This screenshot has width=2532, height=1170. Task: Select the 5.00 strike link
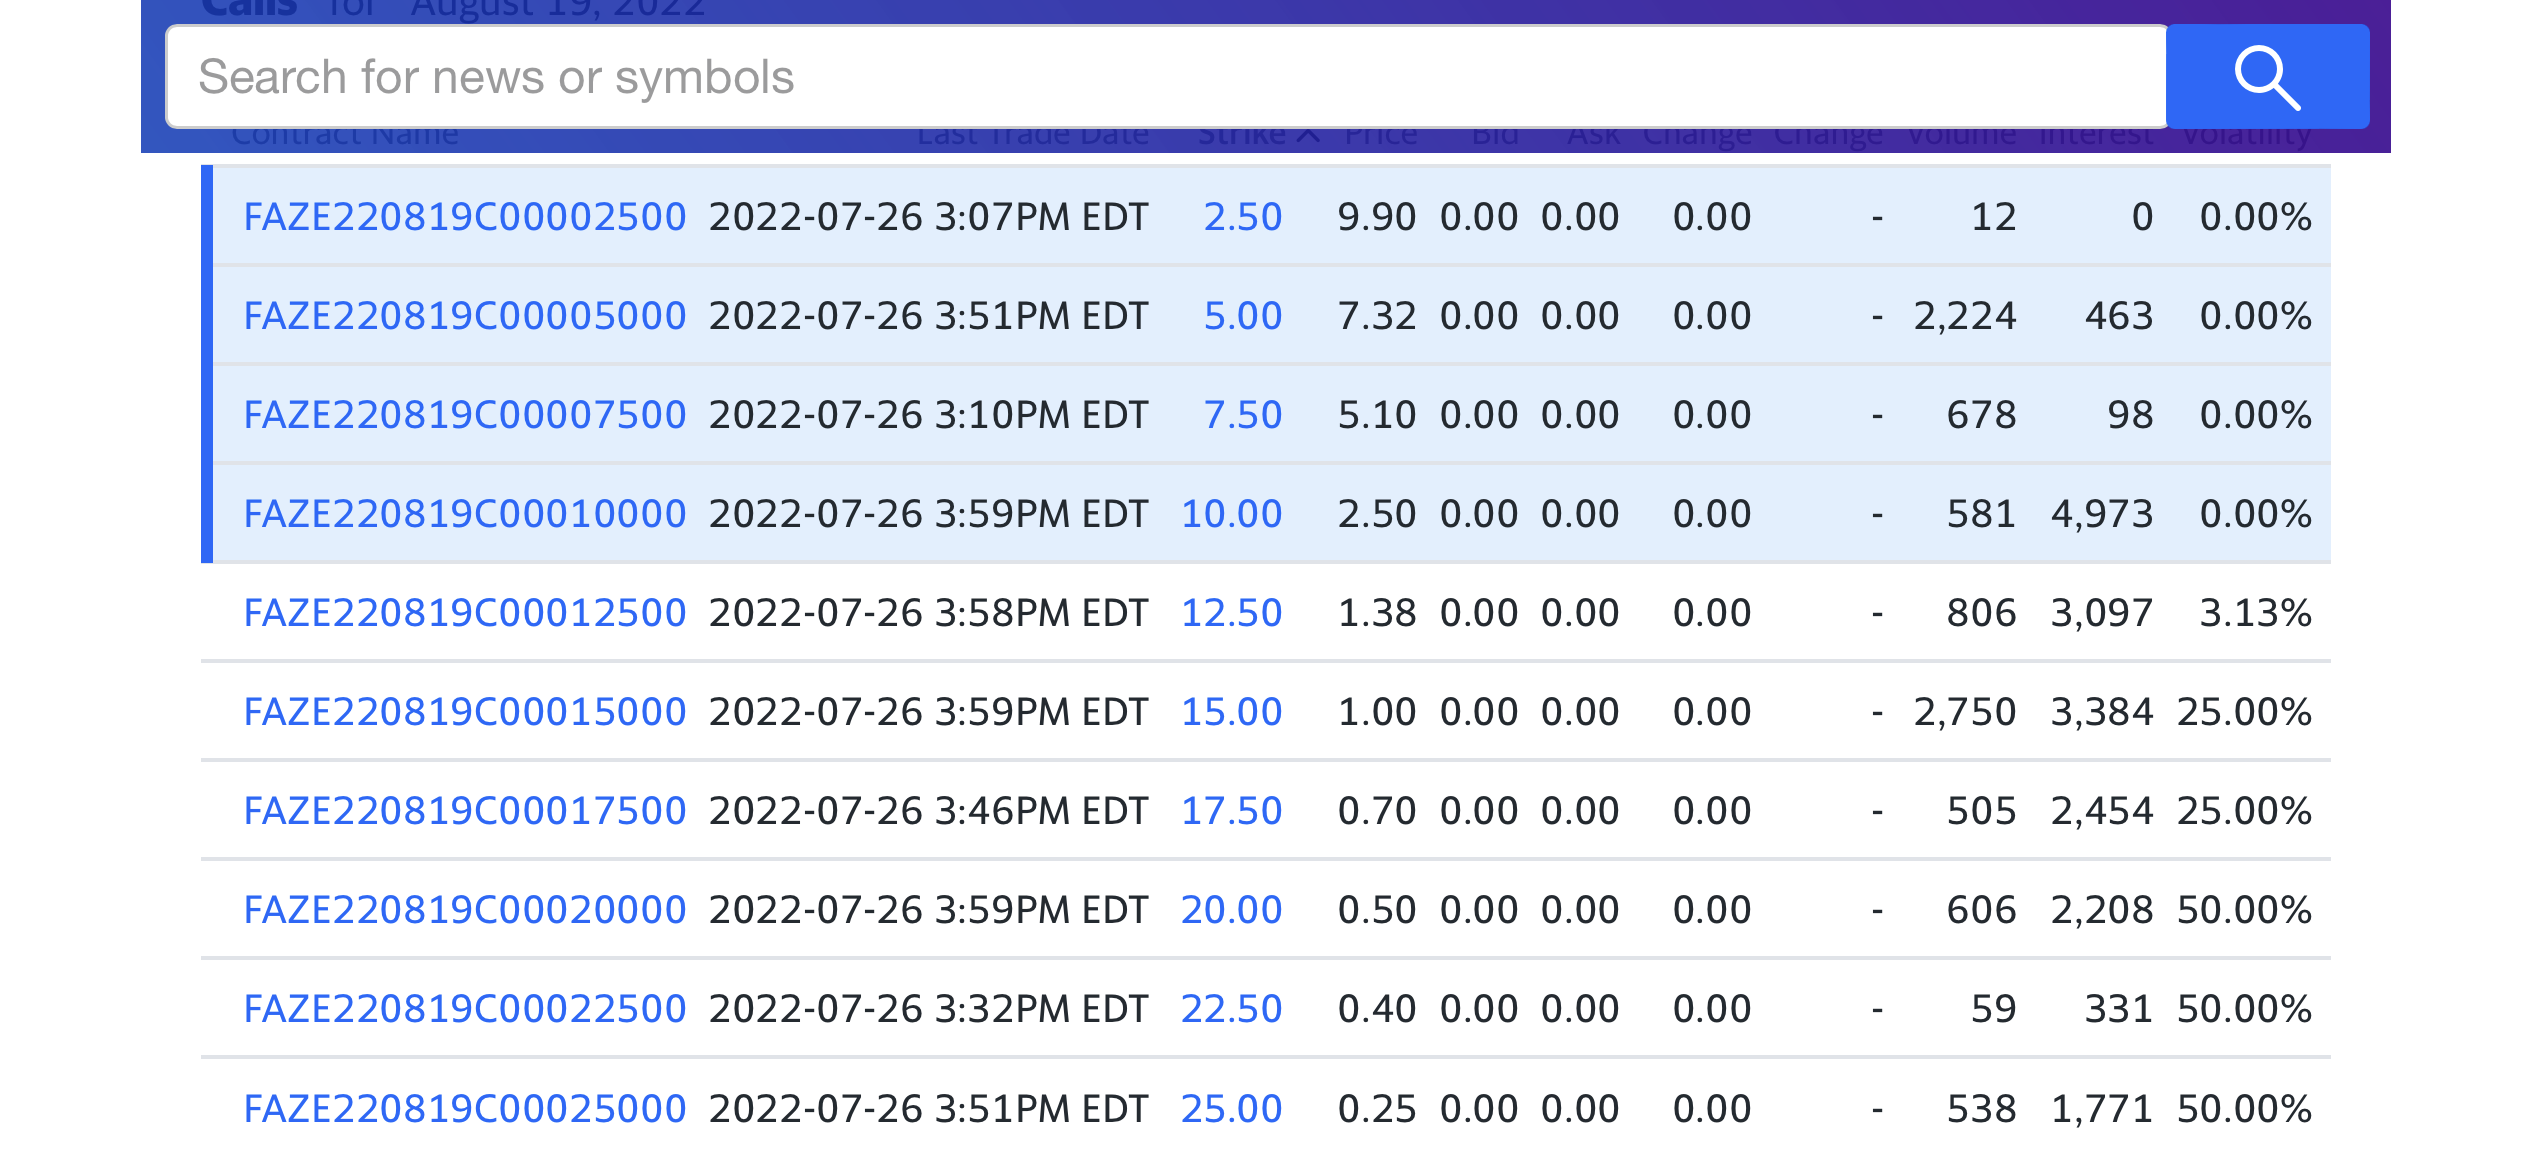pyautogui.click(x=1242, y=316)
